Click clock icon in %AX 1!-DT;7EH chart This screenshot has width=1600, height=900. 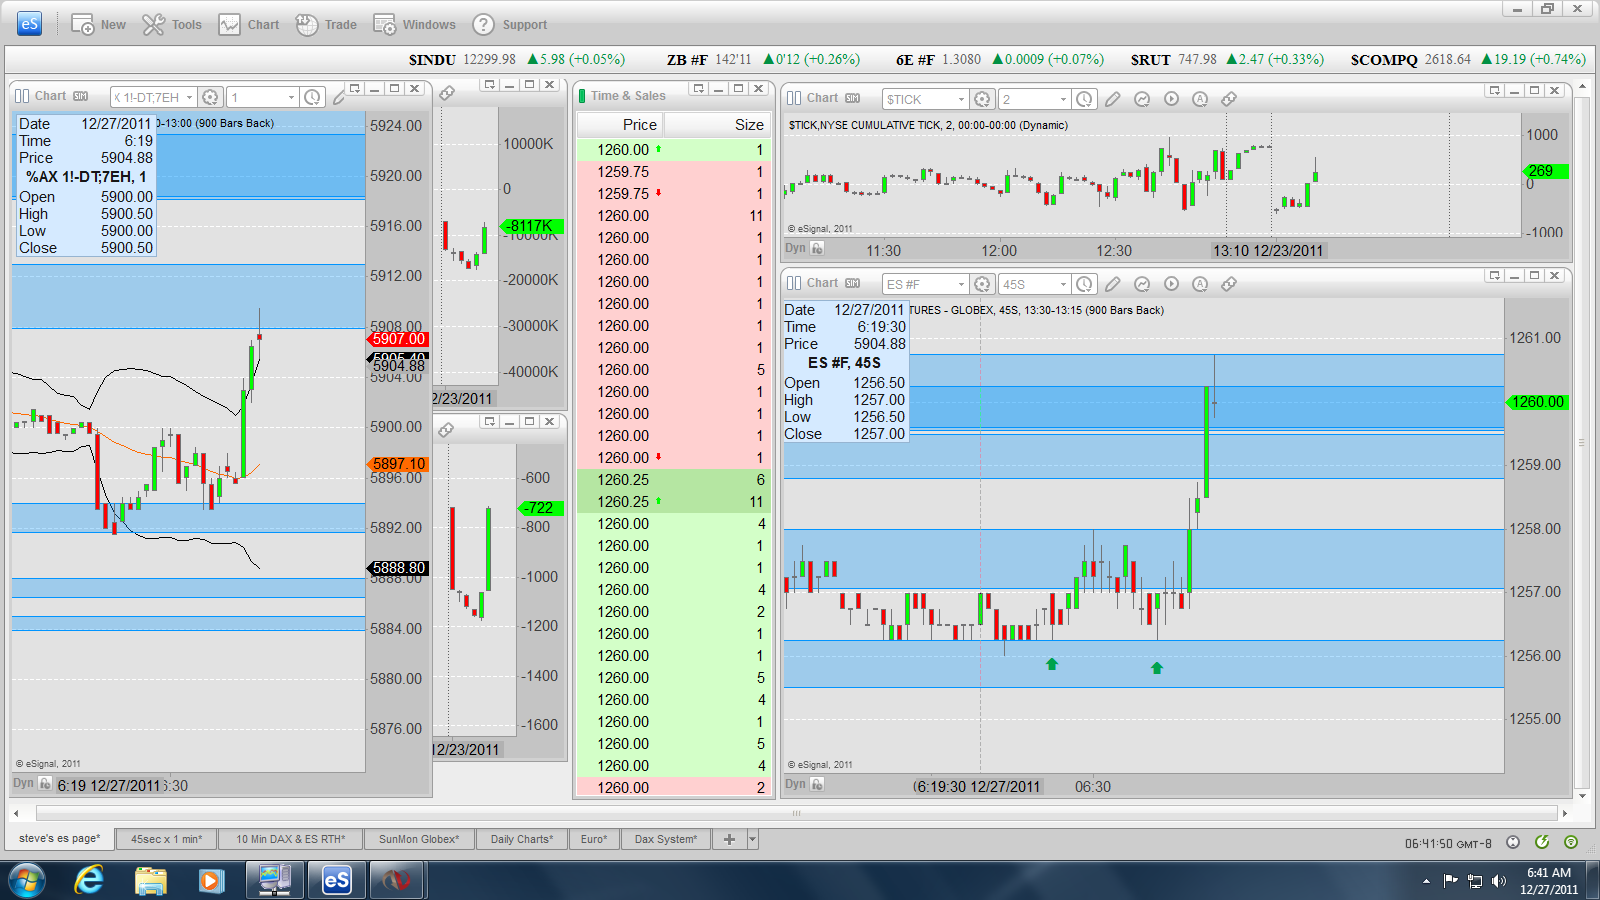click(x=312, y=97)
